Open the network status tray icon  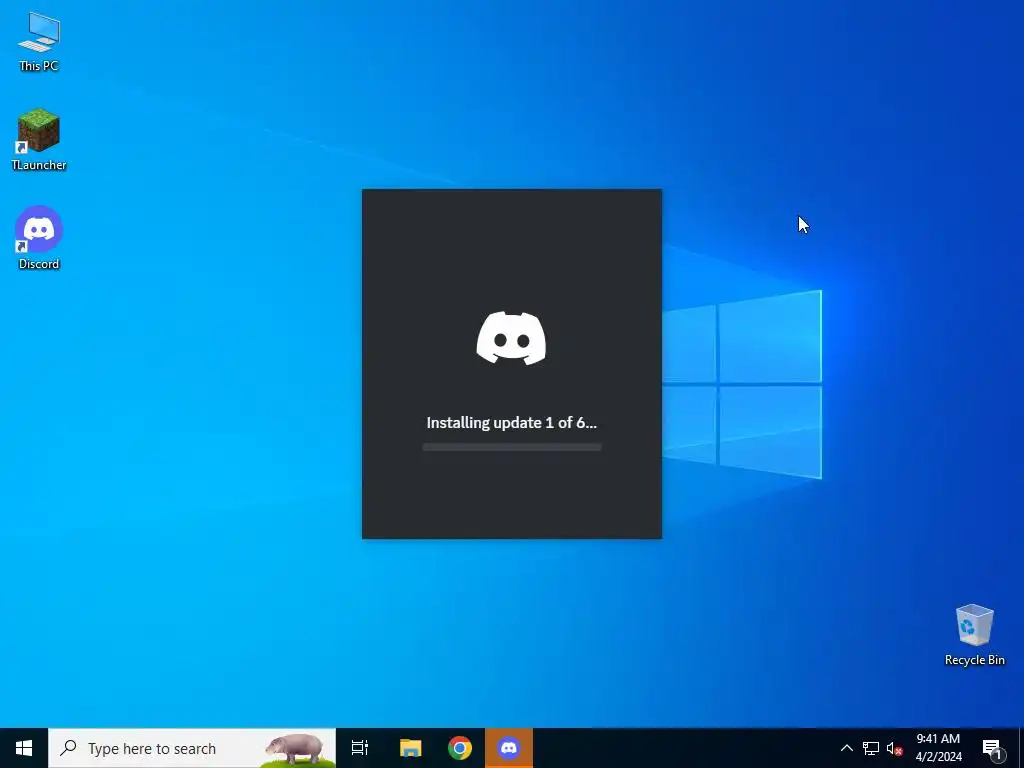click(871, 748)
